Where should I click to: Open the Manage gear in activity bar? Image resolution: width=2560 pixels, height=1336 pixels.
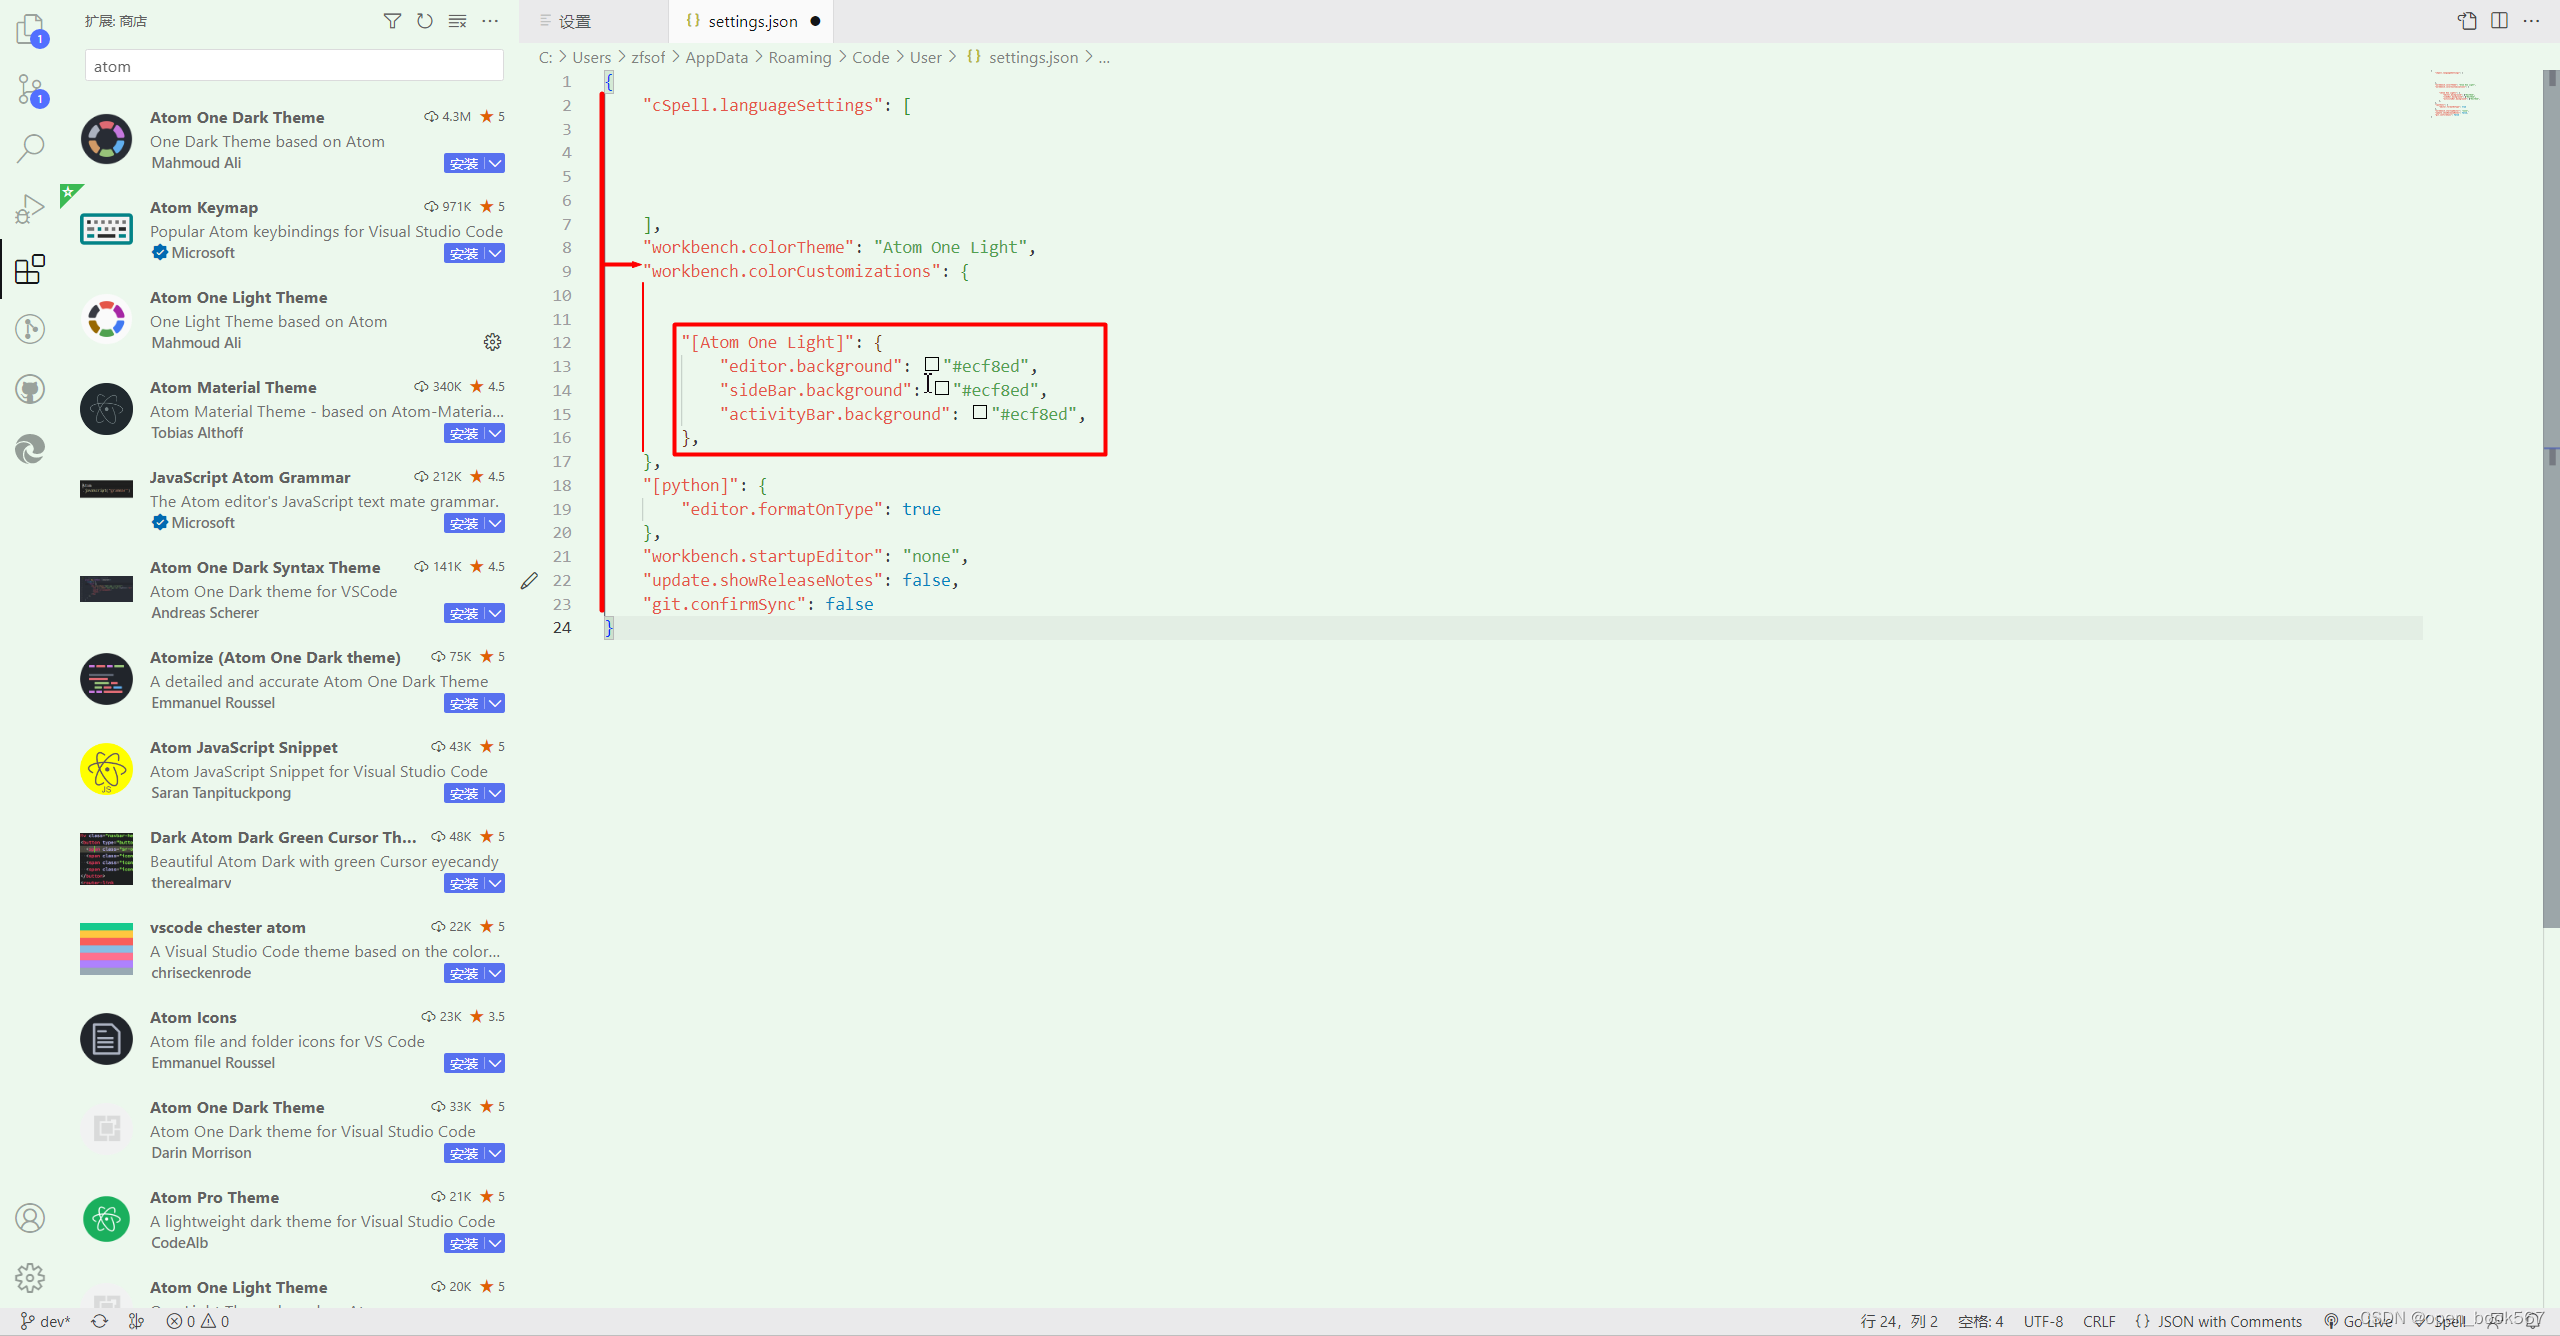[31, 1277]
